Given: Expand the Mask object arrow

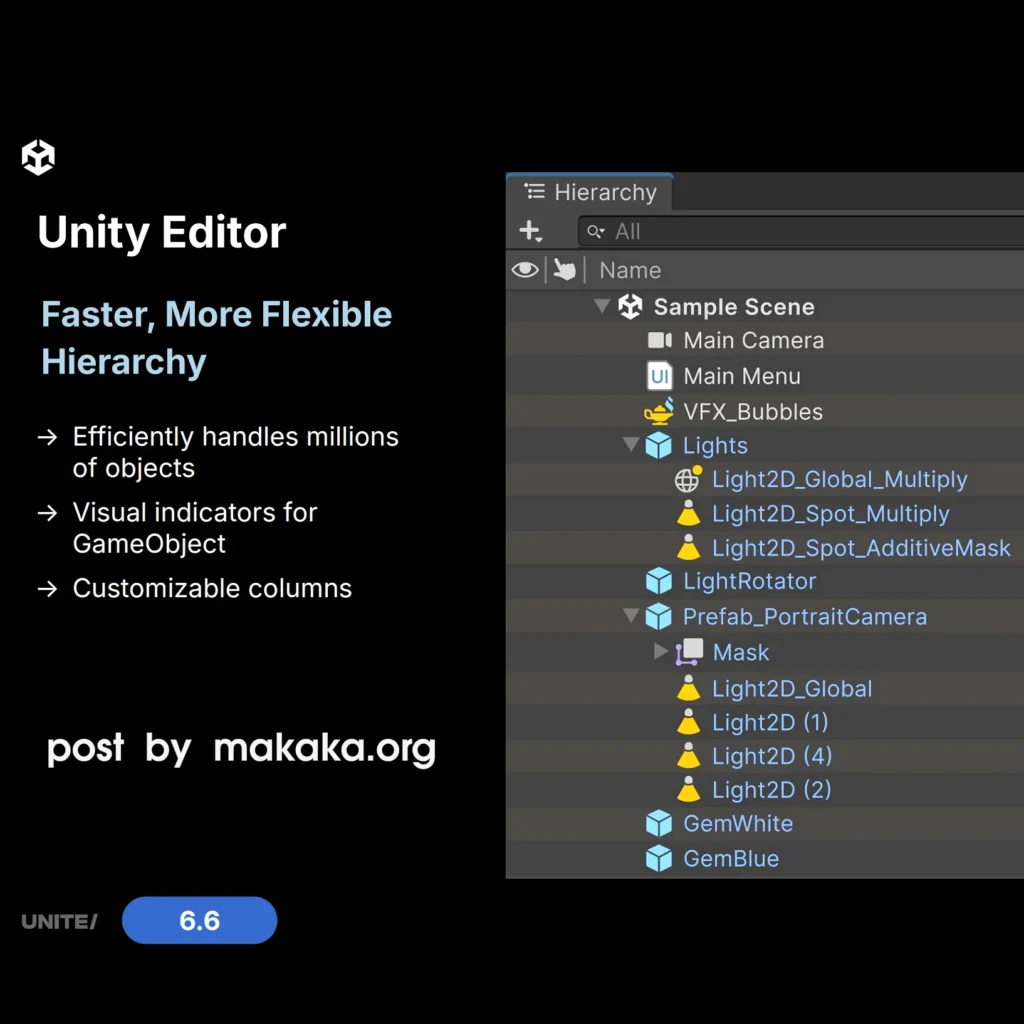Looking at the screenshot, I should click(x=661, y=651).
